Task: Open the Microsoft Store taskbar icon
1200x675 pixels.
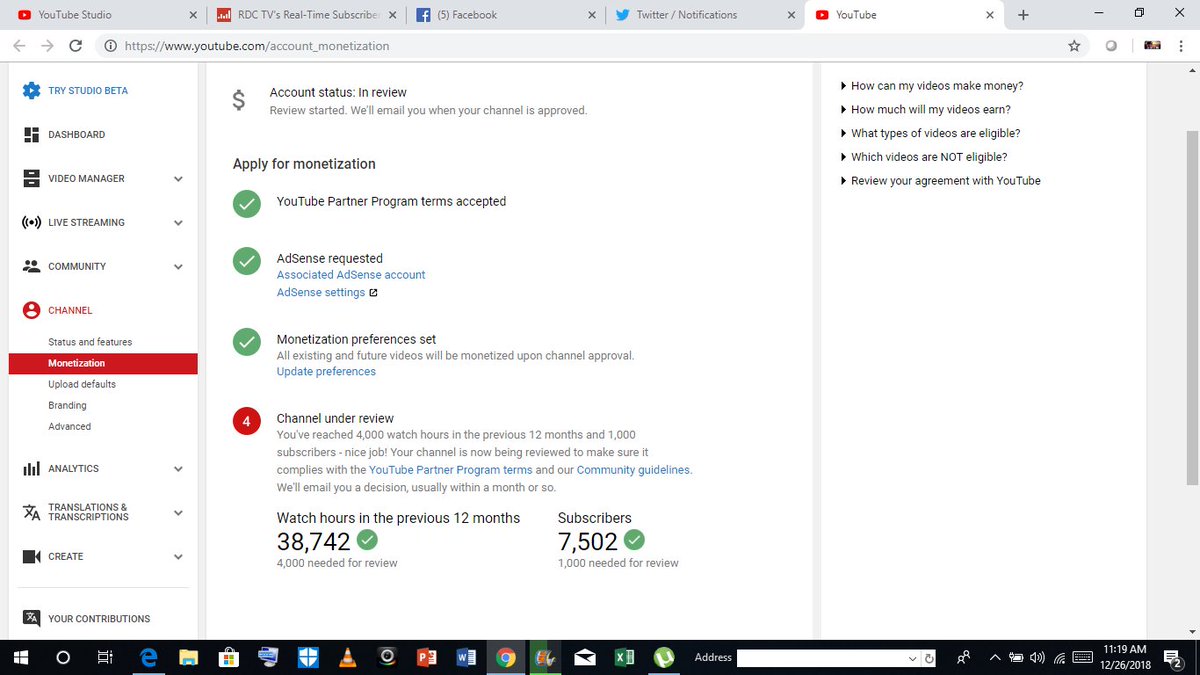Action: 229,657
